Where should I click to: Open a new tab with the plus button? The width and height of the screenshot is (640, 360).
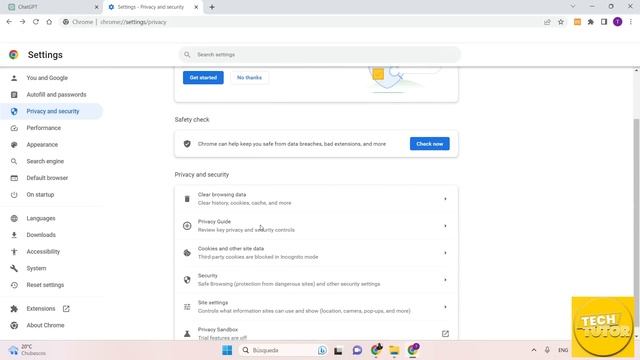pos(212,7)
